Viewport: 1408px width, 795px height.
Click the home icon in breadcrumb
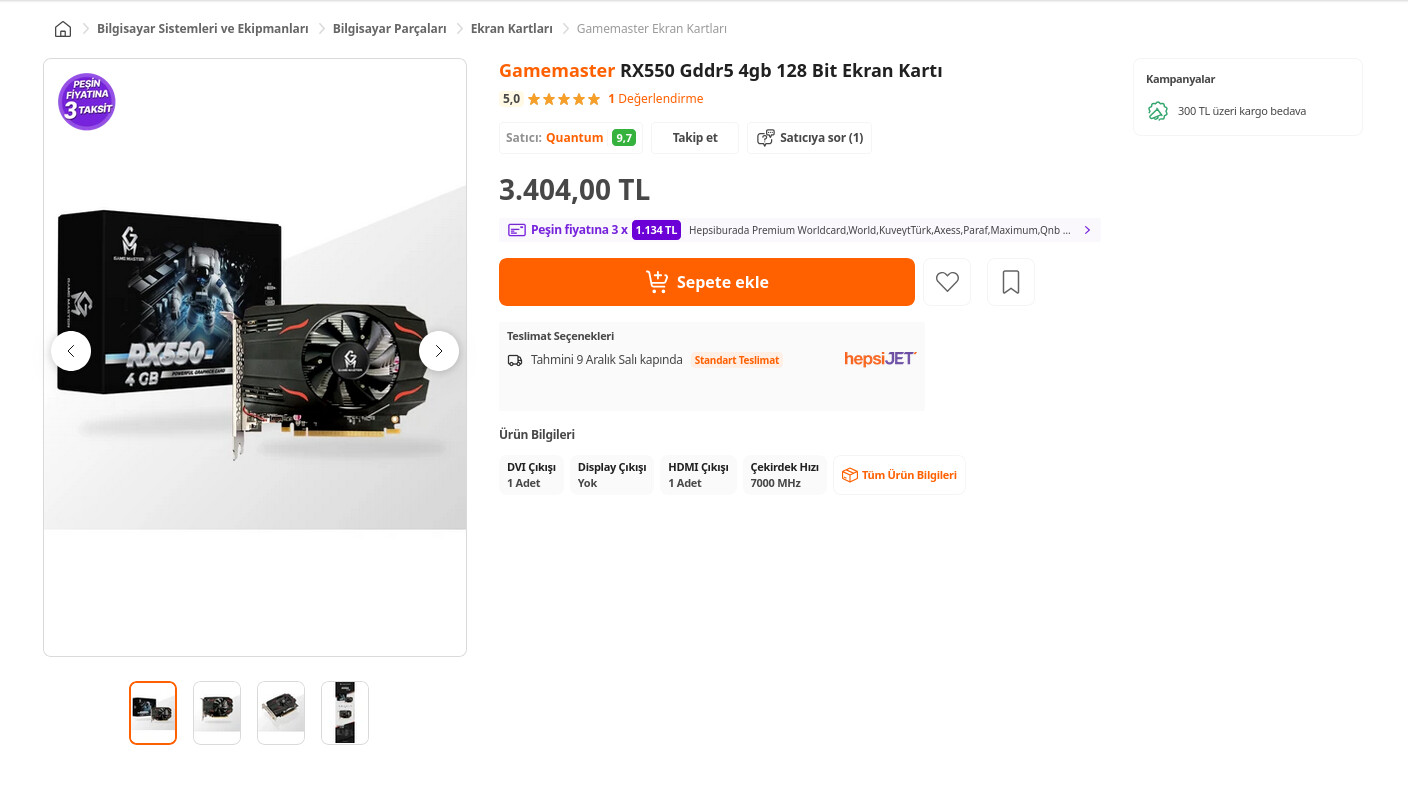63,29
